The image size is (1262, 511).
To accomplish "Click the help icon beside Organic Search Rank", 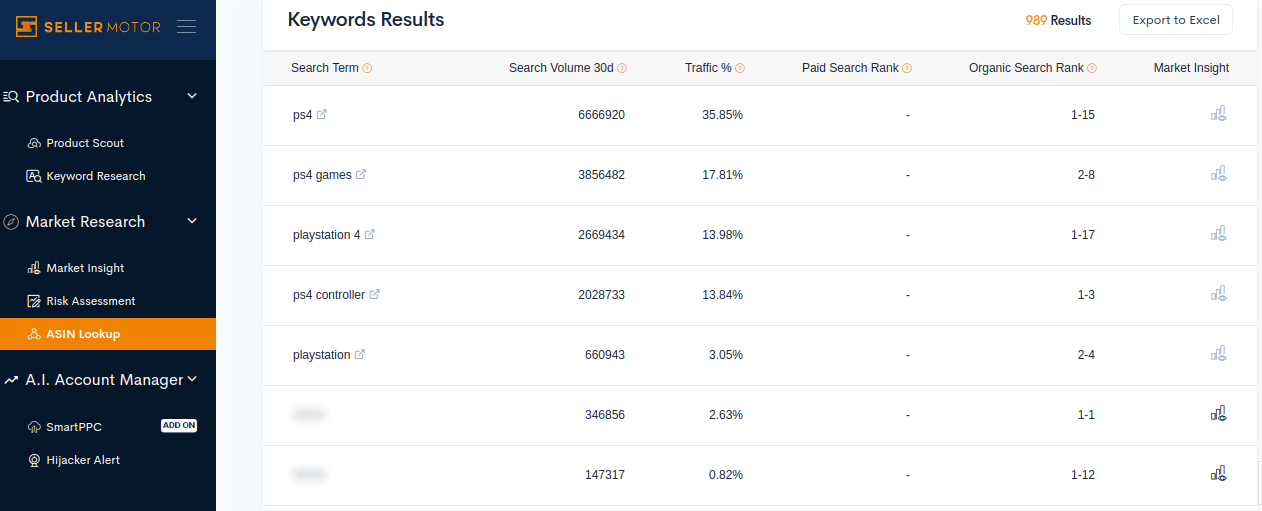I will click(x=1092, y=68).
